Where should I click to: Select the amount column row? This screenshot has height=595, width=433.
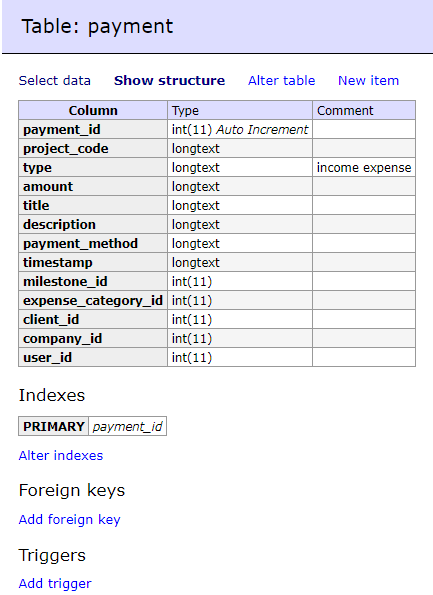[x=217, y=186]
